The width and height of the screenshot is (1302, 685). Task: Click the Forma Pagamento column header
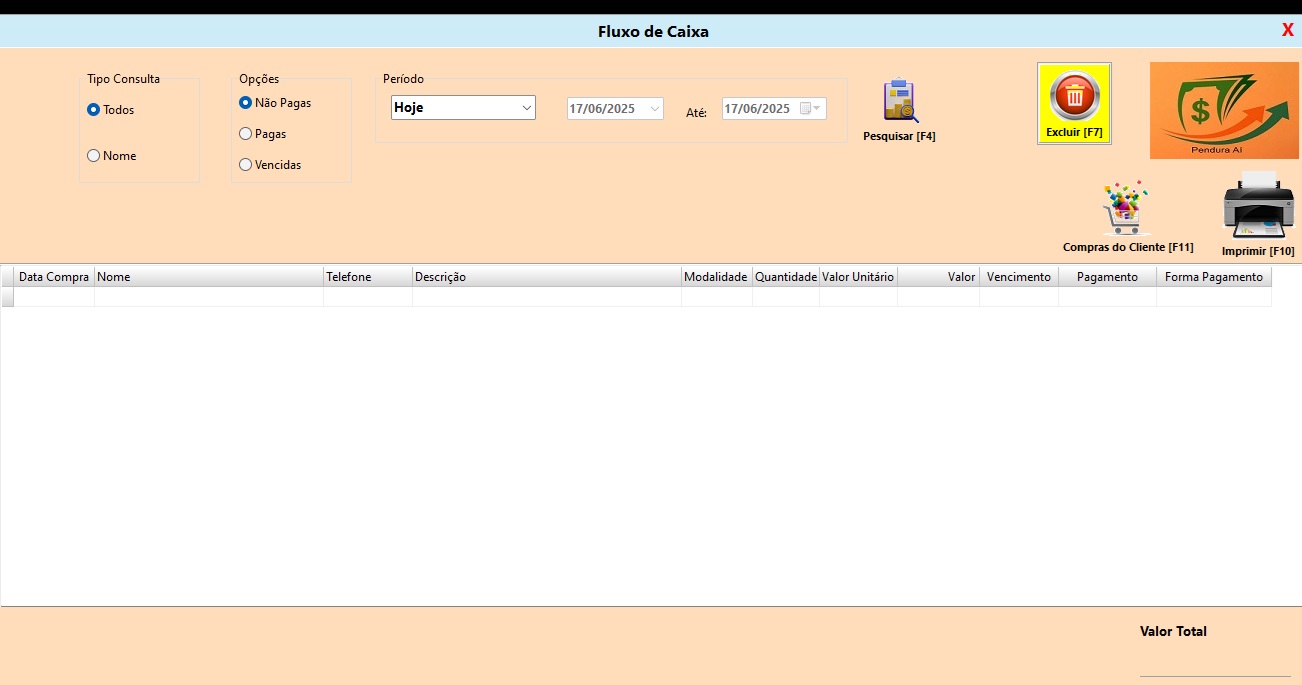tap(1213, 277)
